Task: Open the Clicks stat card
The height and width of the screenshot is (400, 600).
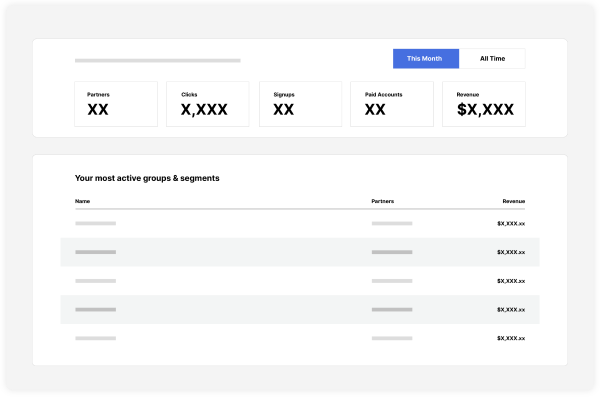Action: click(x=208, y=104)
